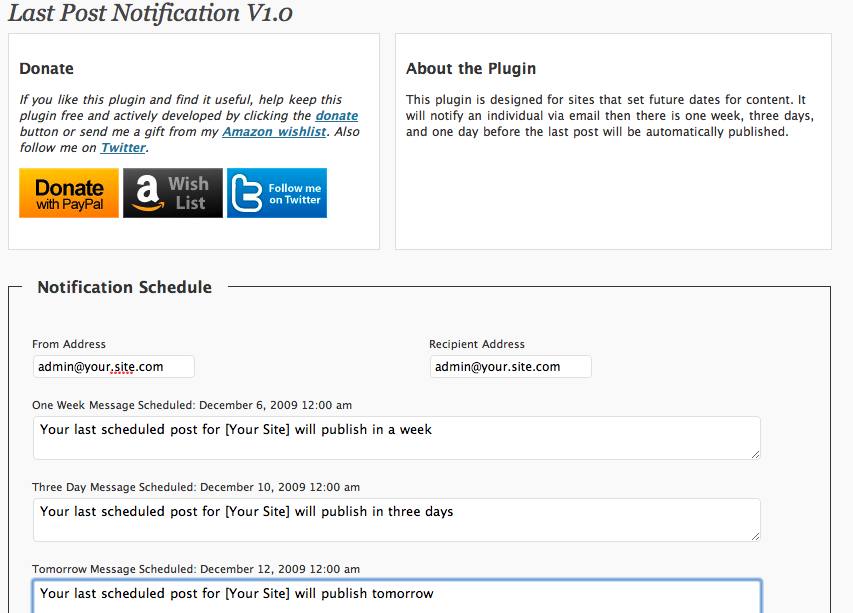Click the Follow me on Twitter badge
The width and height of the screenshot is (853, 613).
pos(277,193)
